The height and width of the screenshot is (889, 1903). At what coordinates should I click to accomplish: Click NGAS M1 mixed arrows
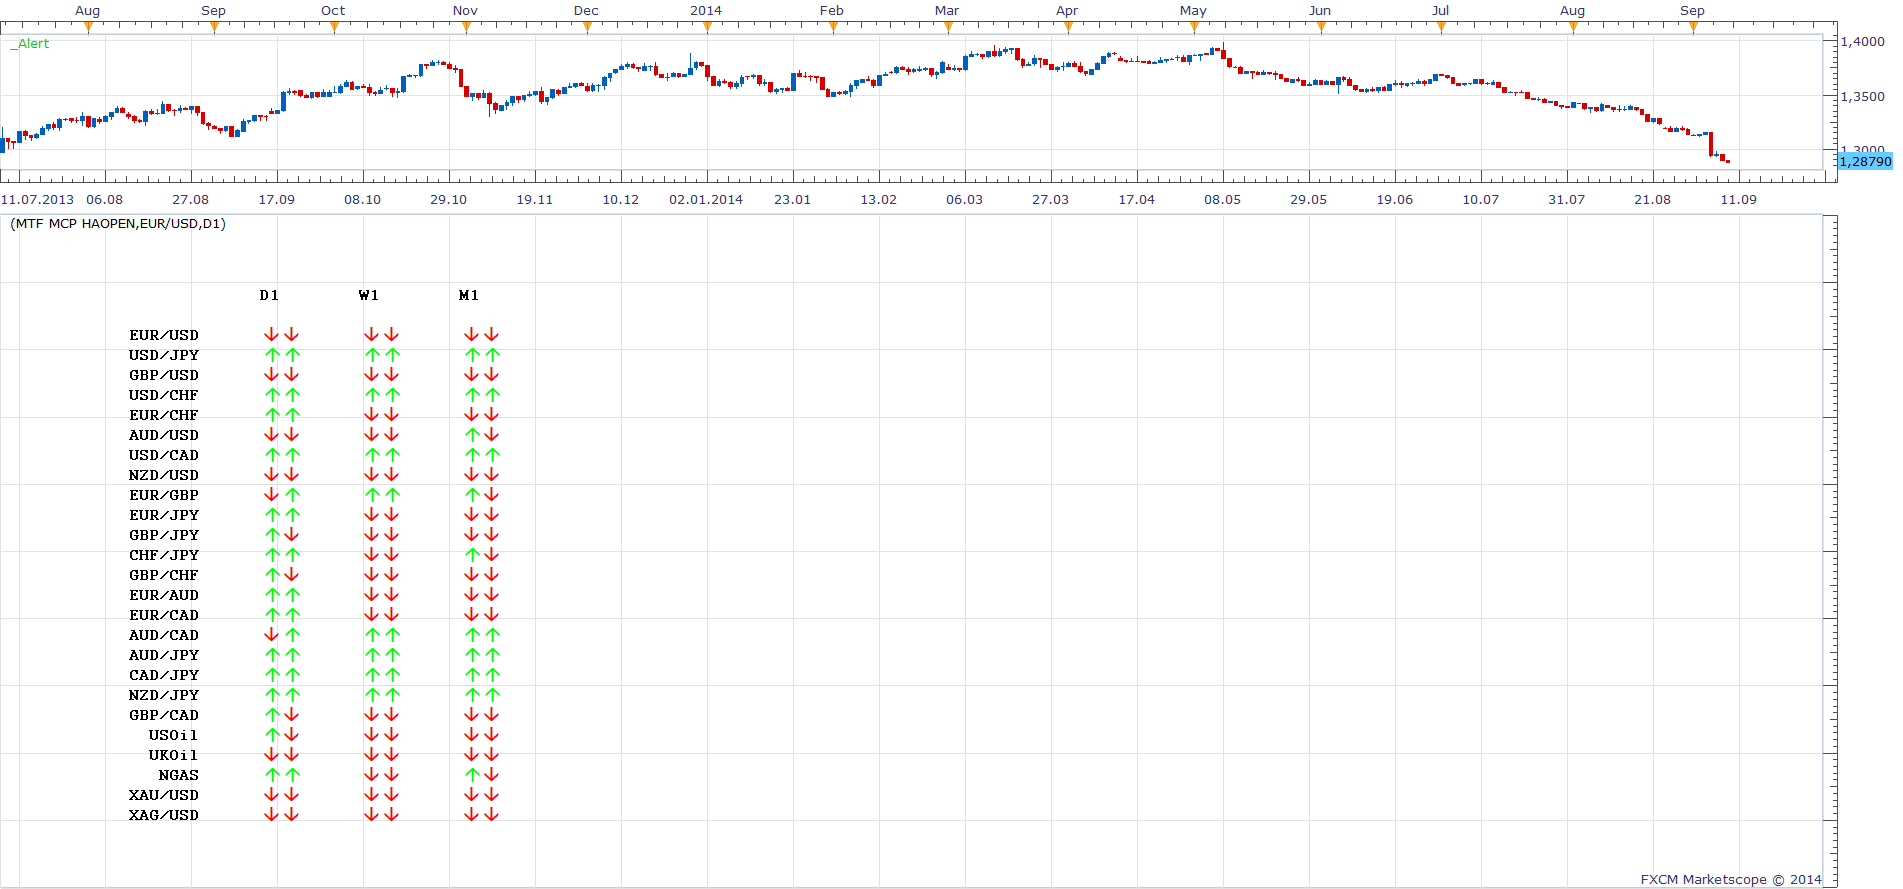(x=482, y=775)
